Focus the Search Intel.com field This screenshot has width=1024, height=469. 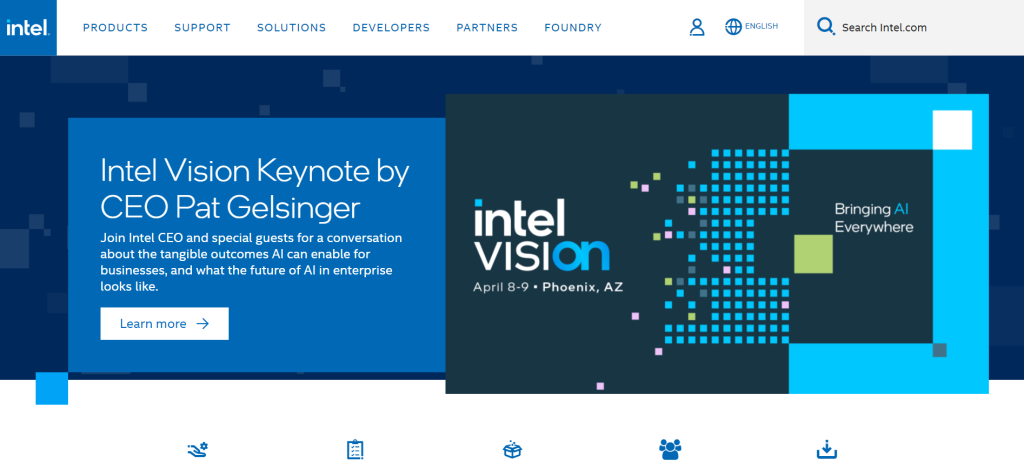pyautogui.click(x=914, y=27)
